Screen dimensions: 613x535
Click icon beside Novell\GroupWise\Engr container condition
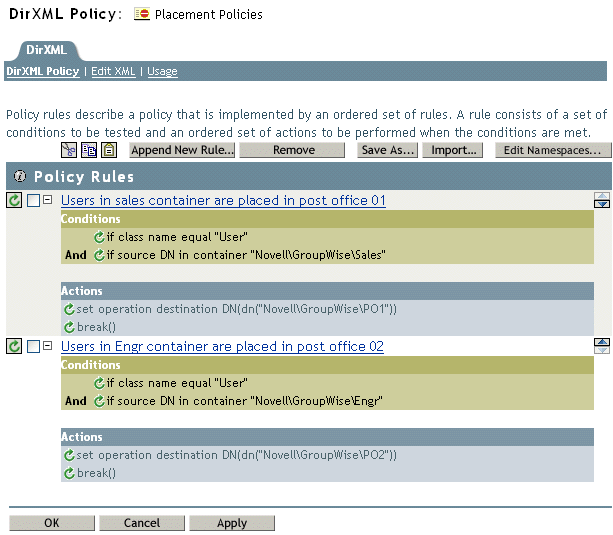[99, 401]
